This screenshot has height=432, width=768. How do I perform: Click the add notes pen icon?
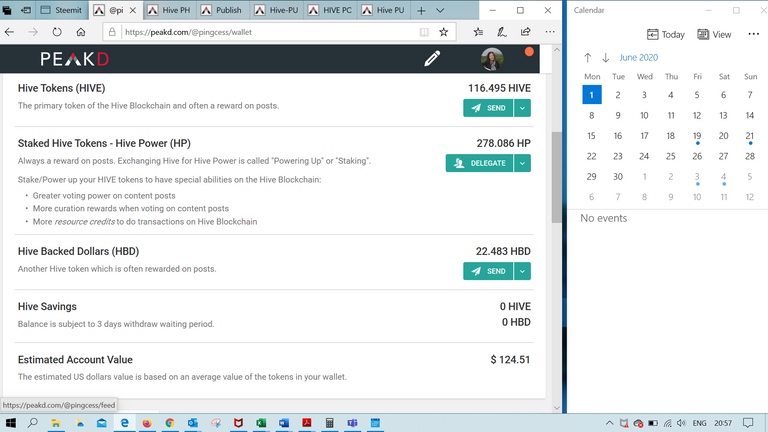[x=502, y=32]
